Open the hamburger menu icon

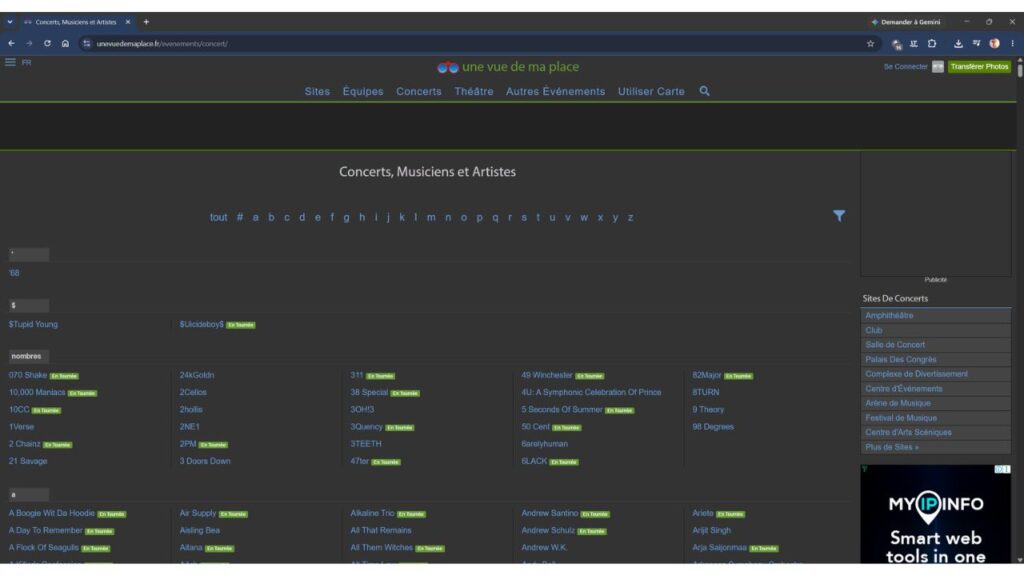coord(10,62)
